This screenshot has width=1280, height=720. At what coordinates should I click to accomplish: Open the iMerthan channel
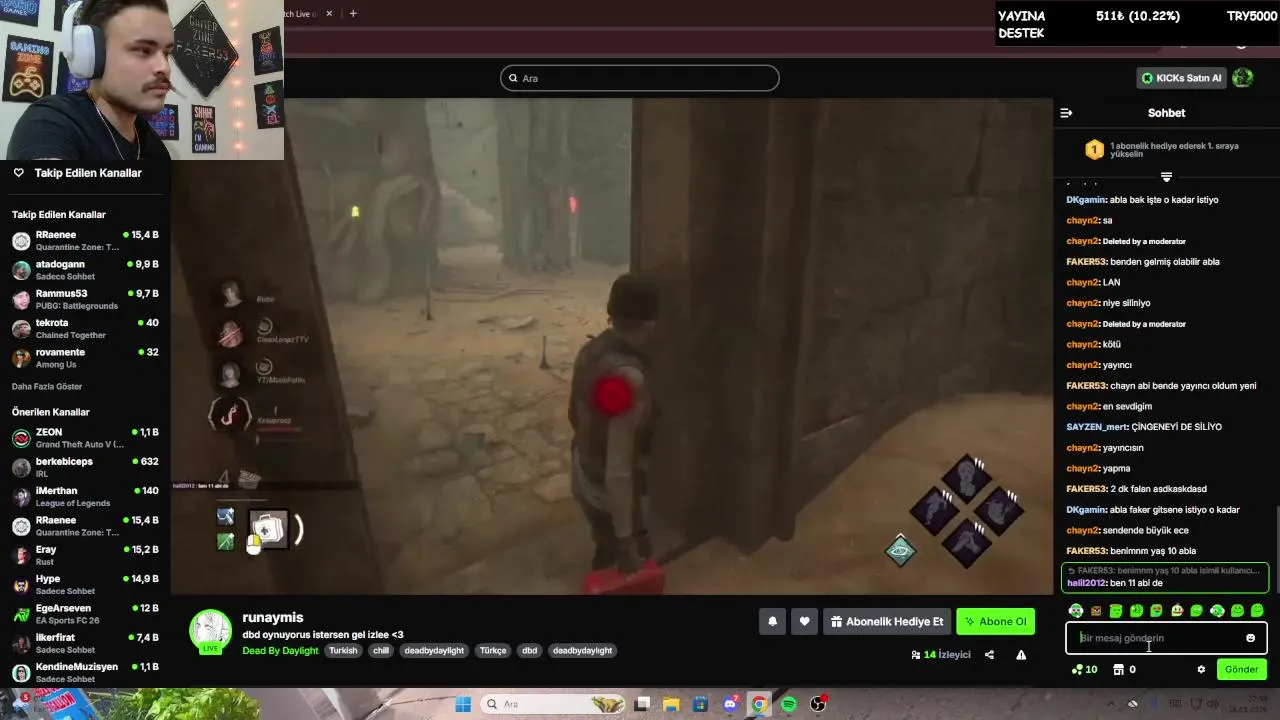pos(85,497)
